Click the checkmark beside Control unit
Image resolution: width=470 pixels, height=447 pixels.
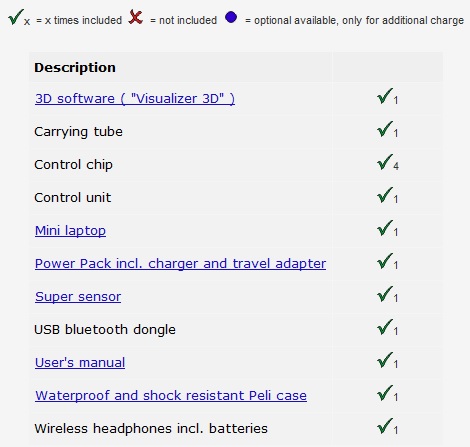[x=385, y=195]
